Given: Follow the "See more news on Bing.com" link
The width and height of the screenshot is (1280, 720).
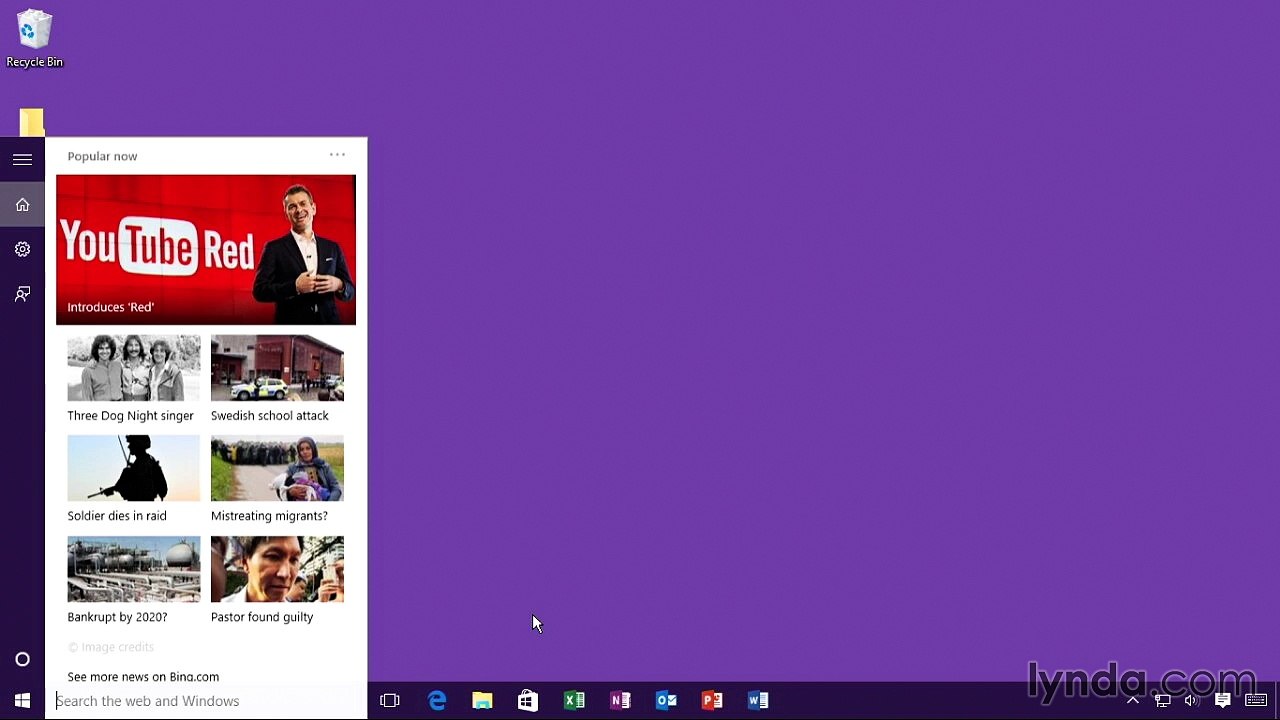Looking at the screenshot, I should 143,677.
